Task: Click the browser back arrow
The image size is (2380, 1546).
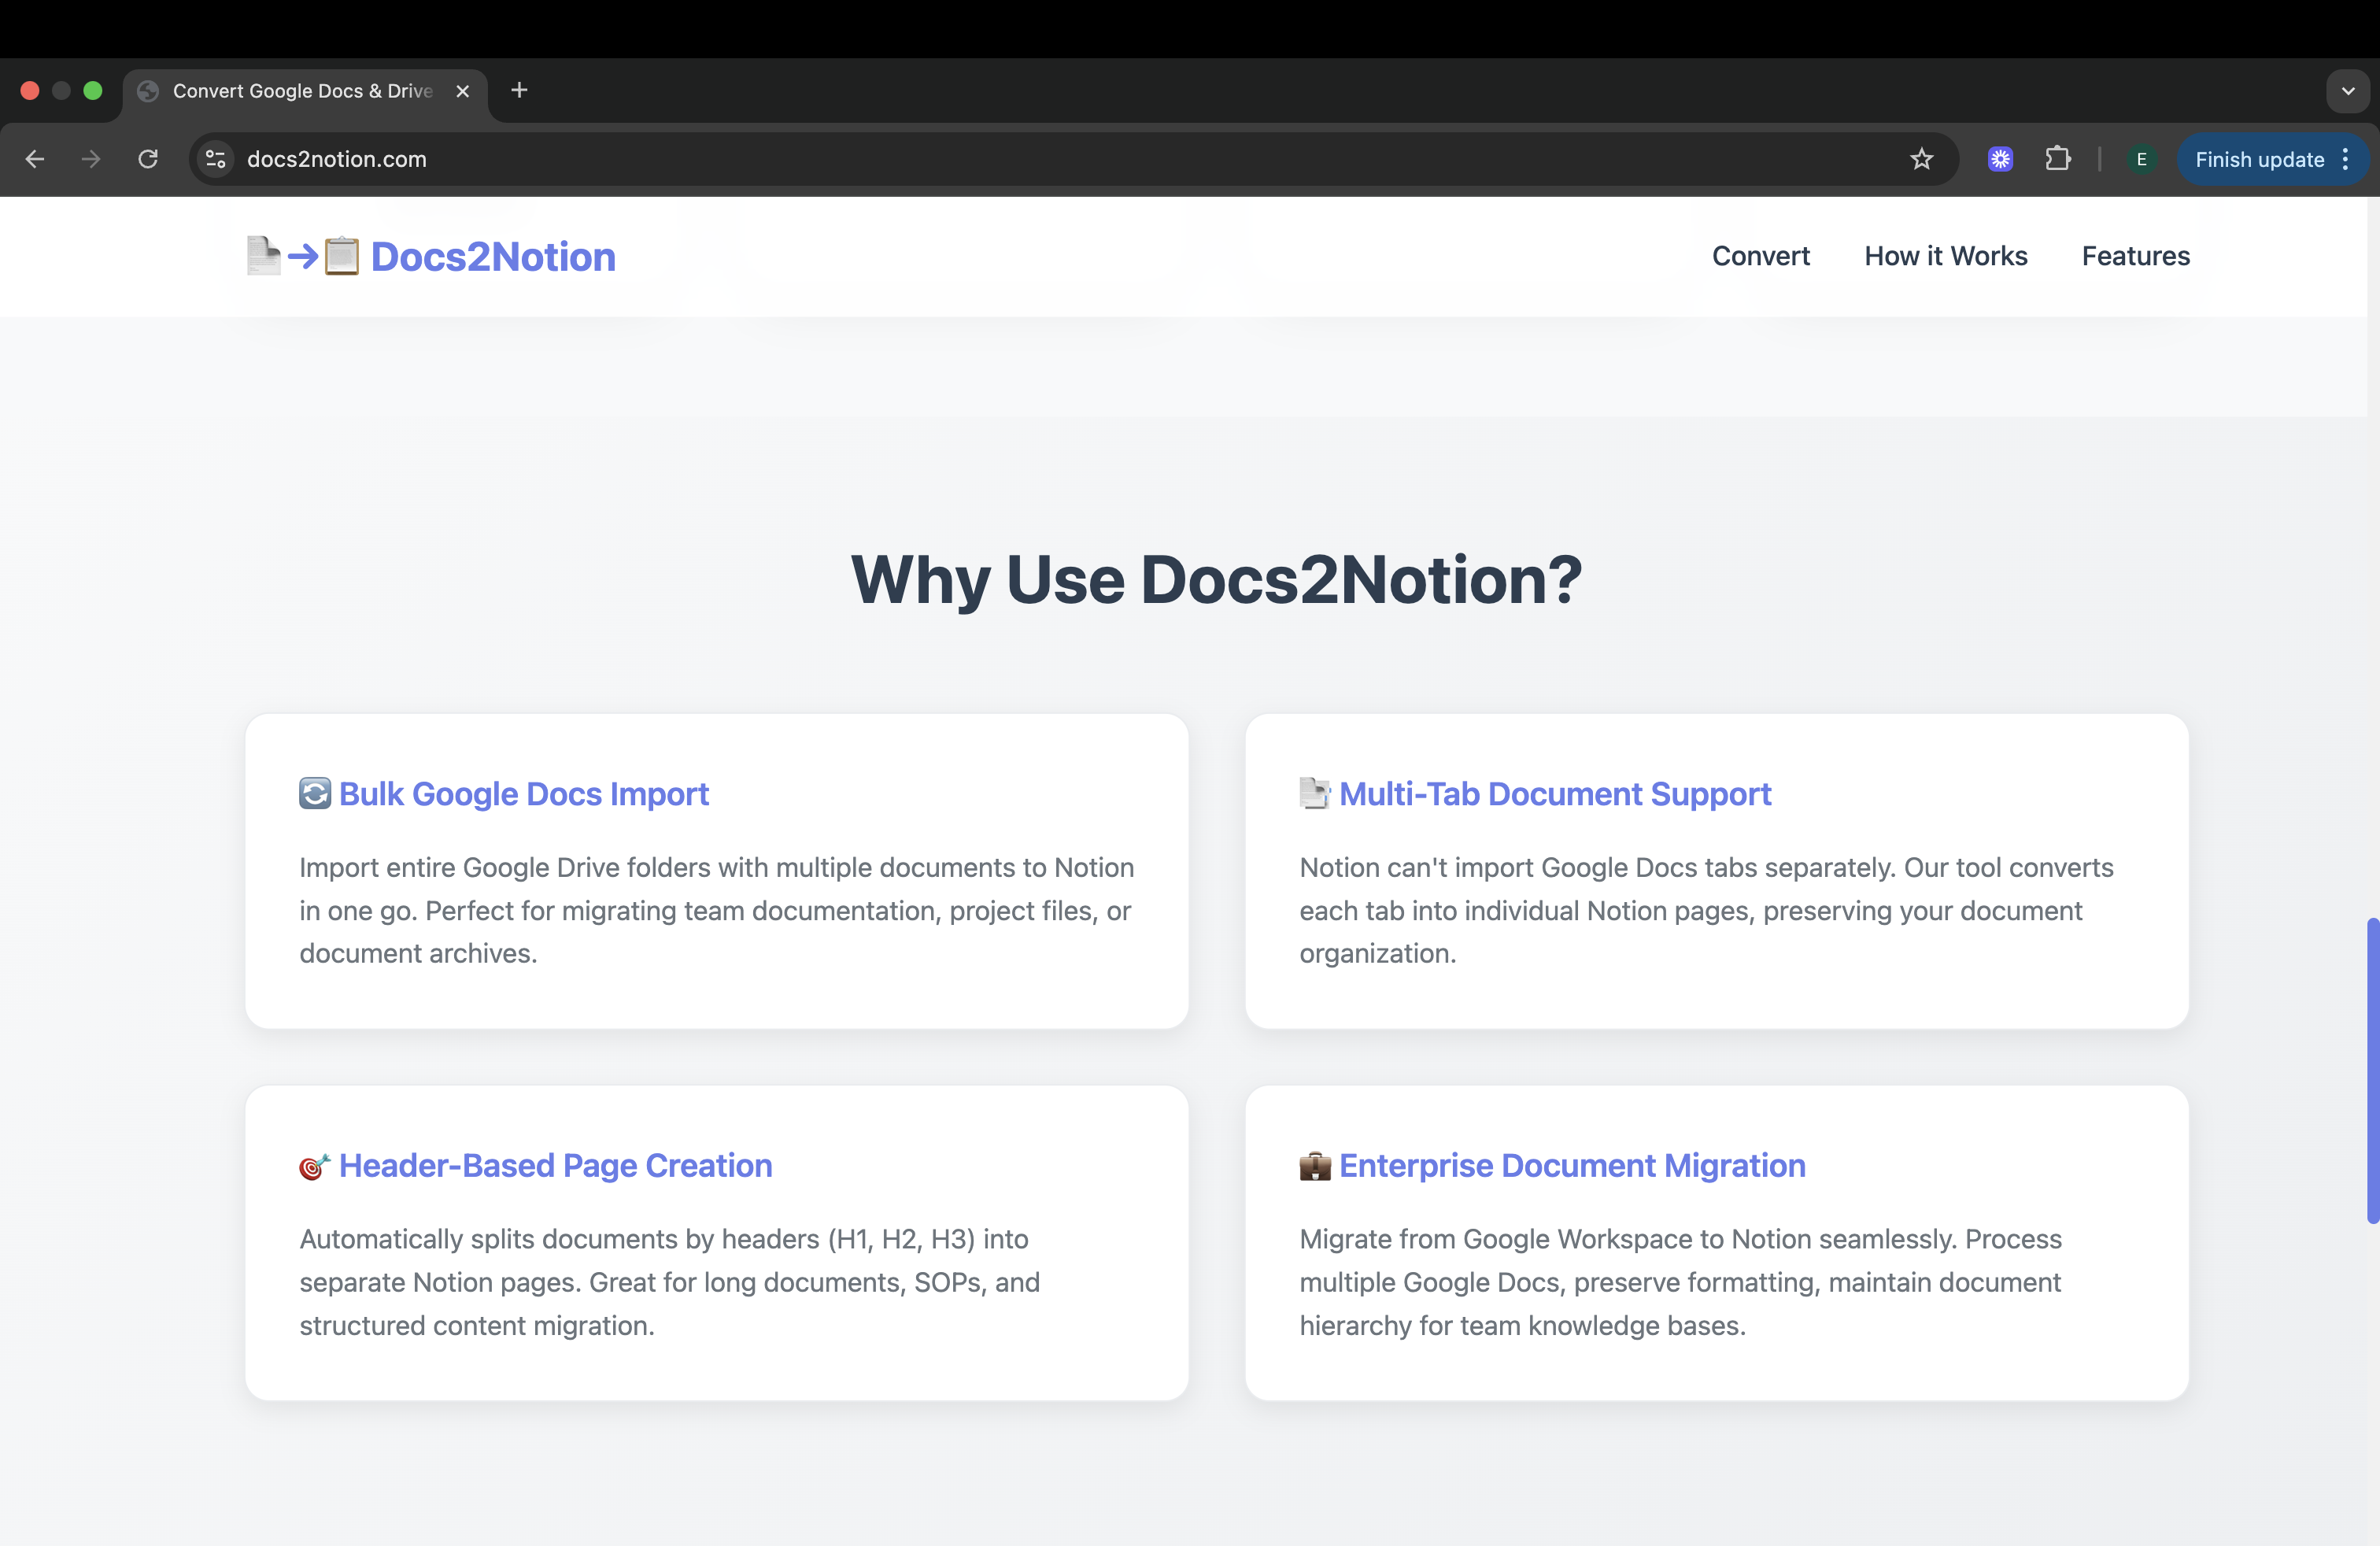Action: (x=35, y=159)
